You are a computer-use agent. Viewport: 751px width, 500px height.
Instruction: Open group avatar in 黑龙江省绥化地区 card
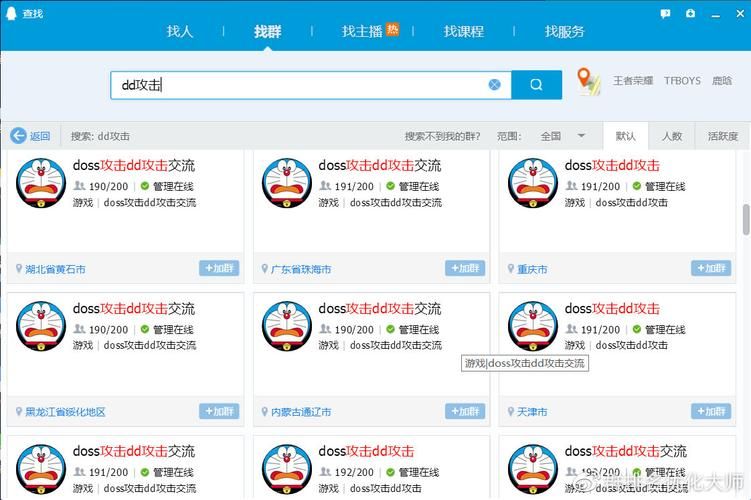click(x=41, y=326)
